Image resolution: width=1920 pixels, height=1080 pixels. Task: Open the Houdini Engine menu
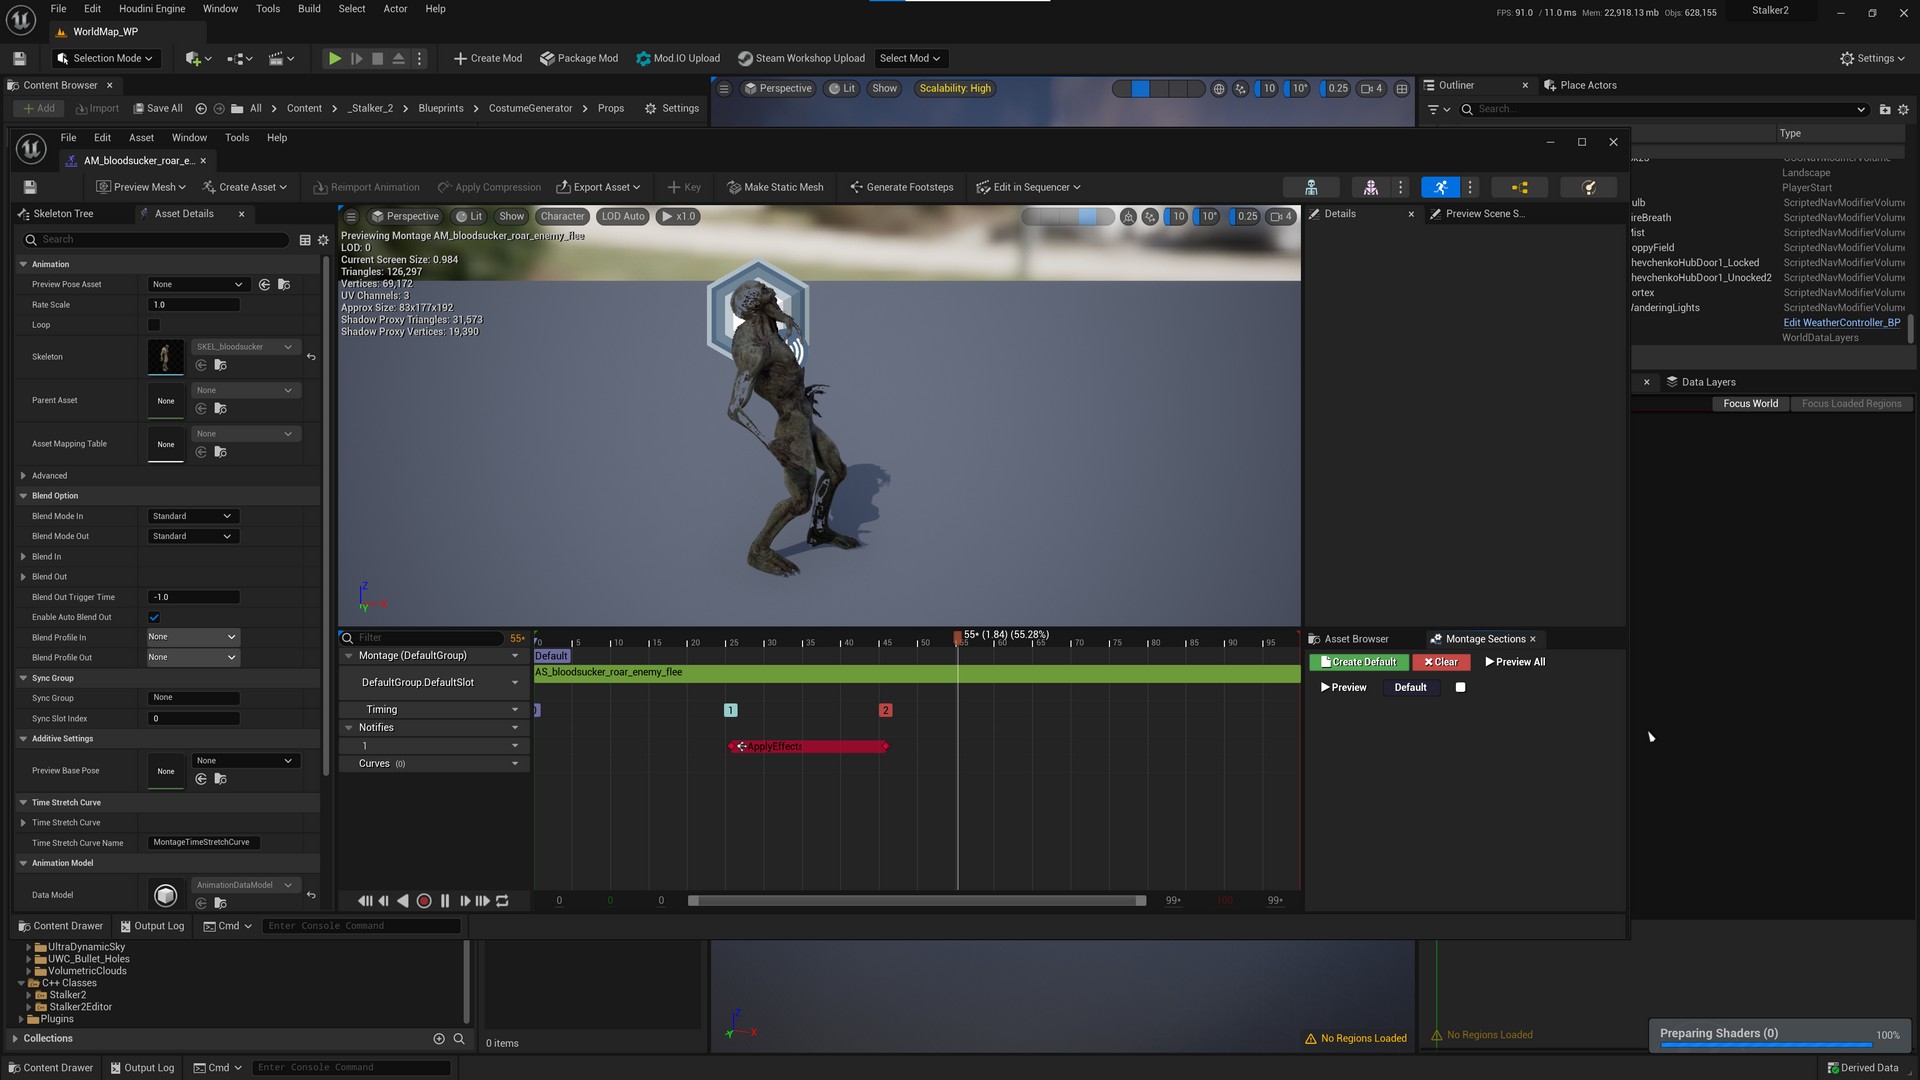tap(151, 9)
